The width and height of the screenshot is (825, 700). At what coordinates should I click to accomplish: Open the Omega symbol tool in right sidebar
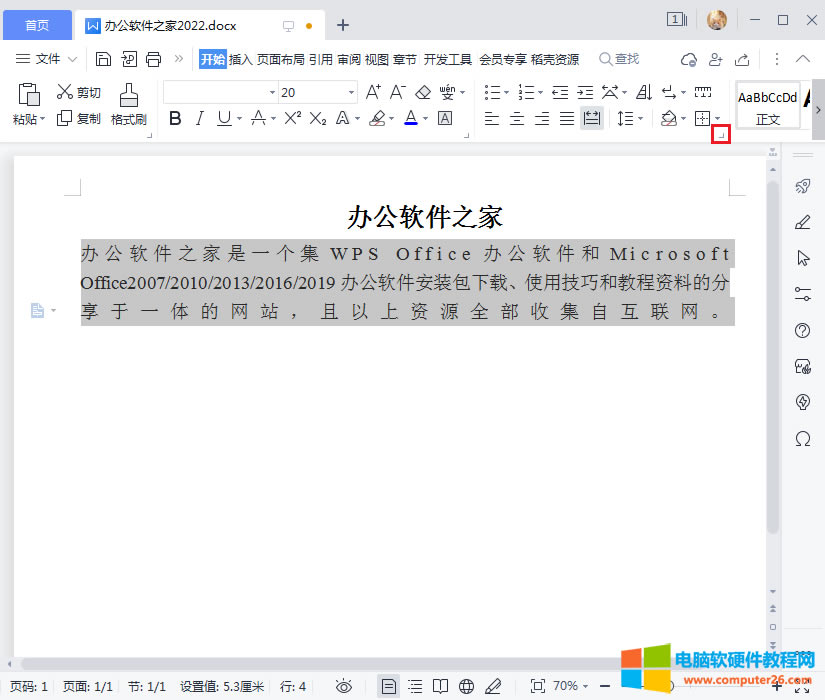[x=802, y=439]
